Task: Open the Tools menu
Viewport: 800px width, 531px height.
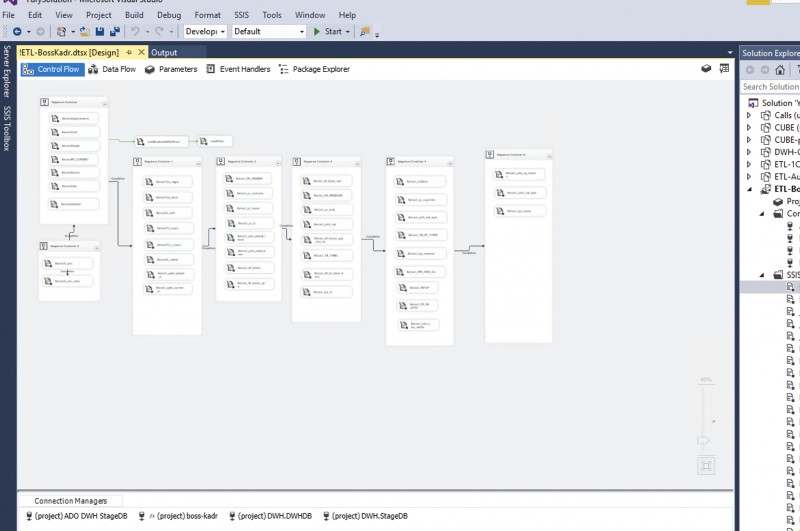Action: tap(272, 15)
